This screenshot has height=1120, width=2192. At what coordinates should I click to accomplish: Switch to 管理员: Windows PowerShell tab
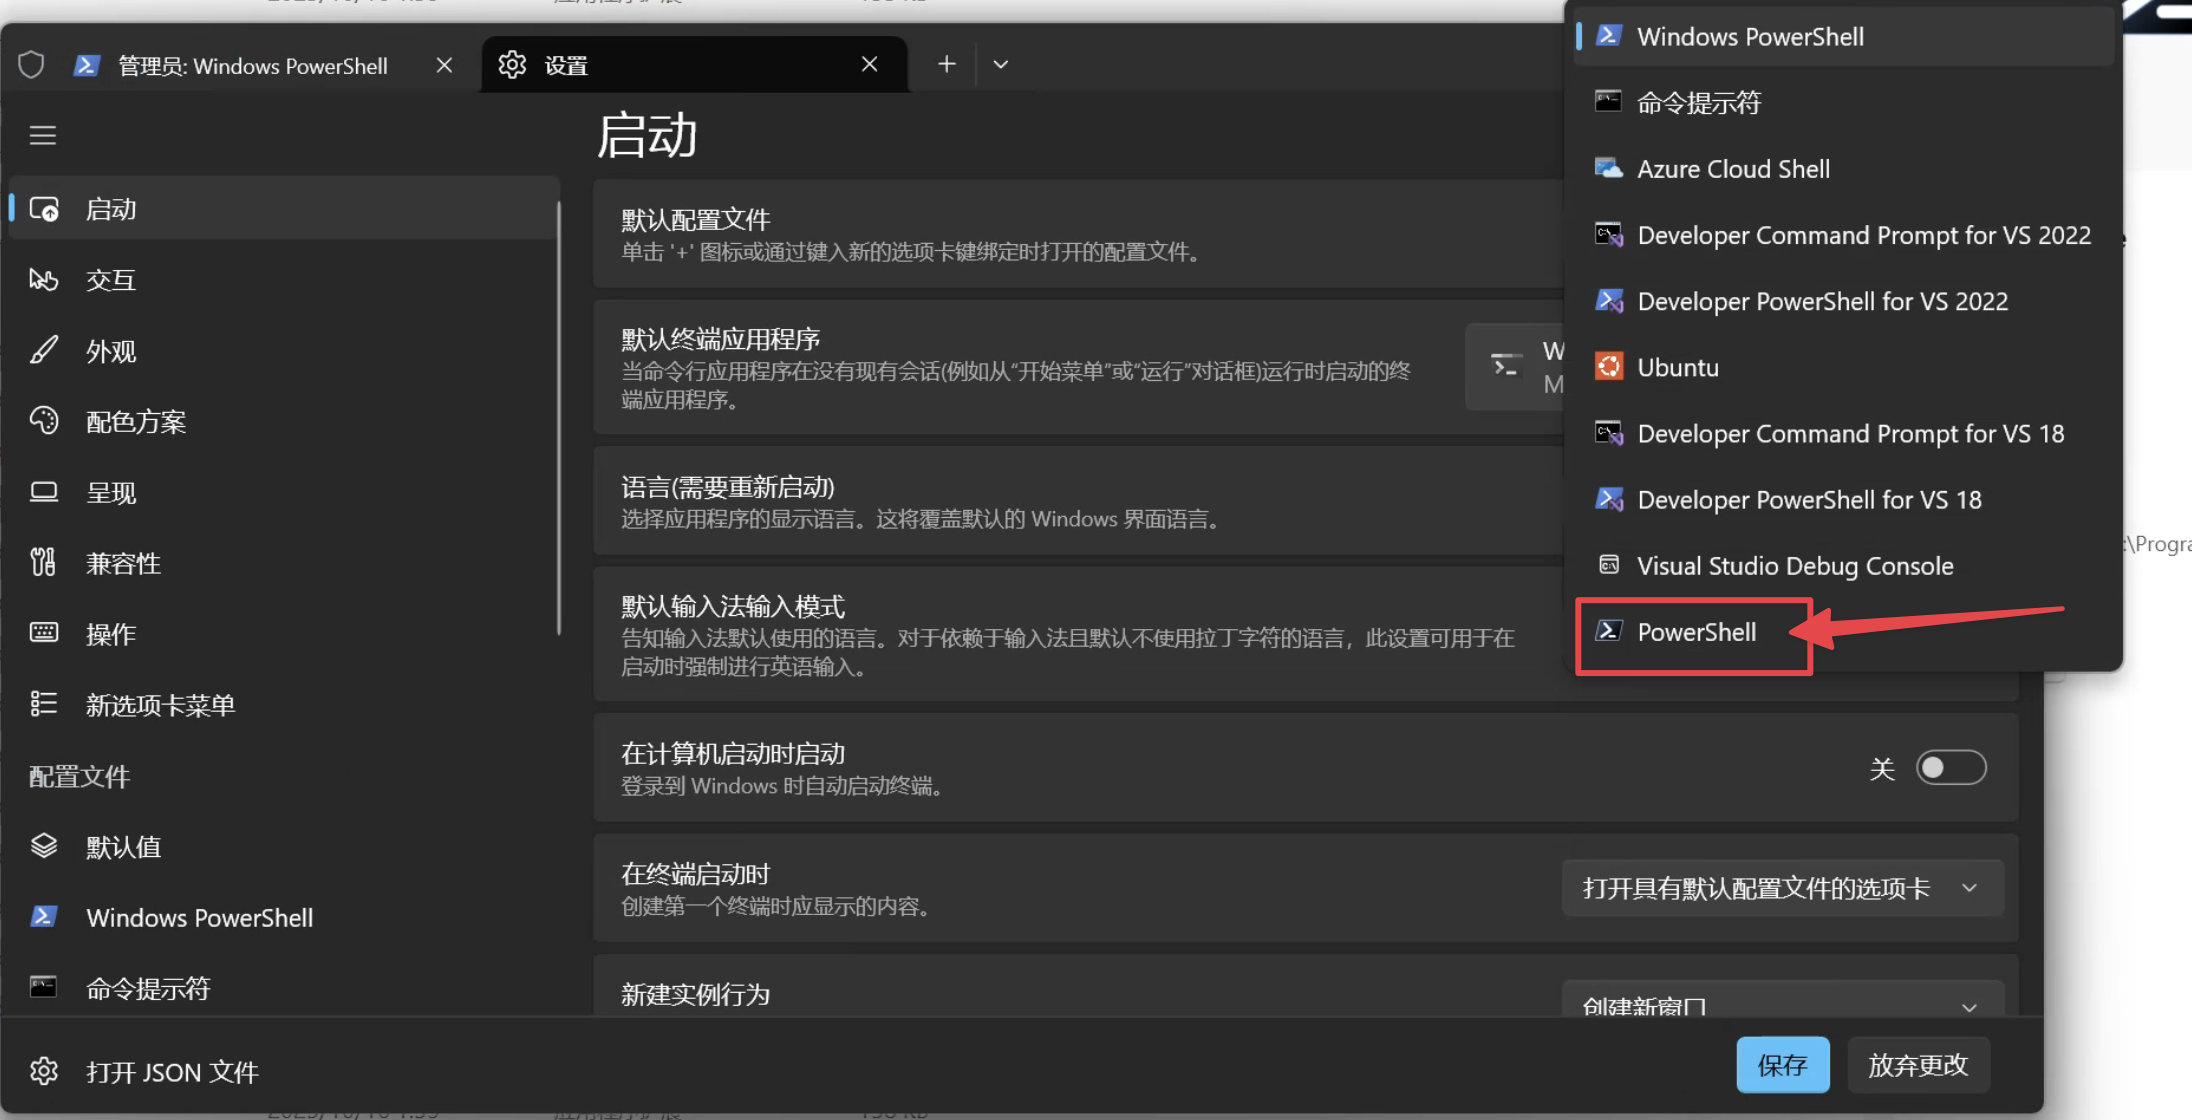click(x=252, y=66)
